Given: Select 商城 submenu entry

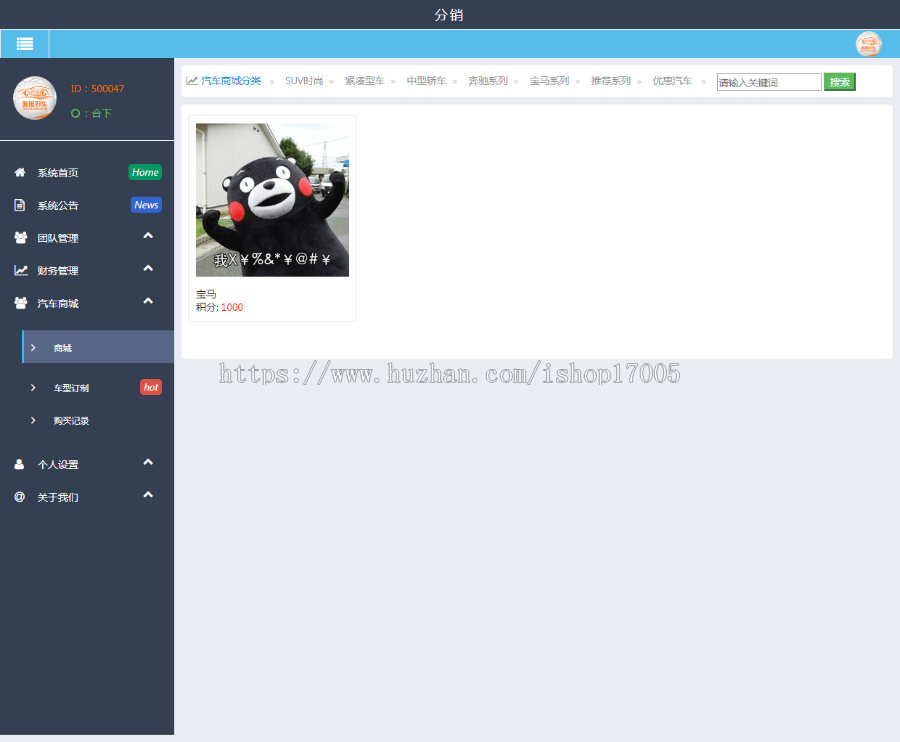Looking at the screenshot, I should point(98,347).
